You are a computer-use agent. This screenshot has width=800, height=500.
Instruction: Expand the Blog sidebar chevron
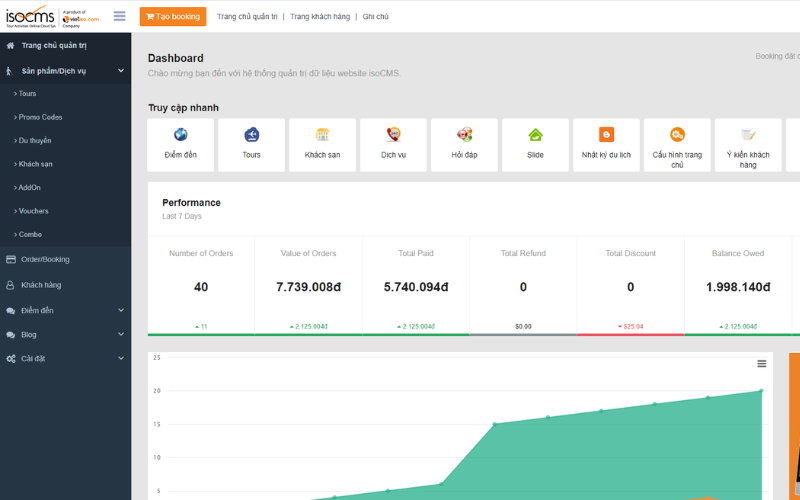click(121, 334)
